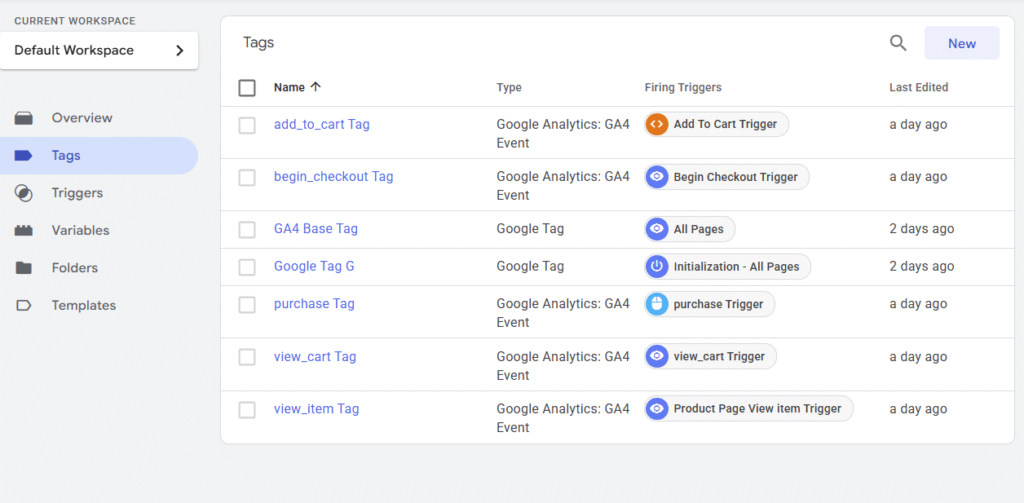
Task: Click the search magnifier icon in Tags
Action: [898, 43]
